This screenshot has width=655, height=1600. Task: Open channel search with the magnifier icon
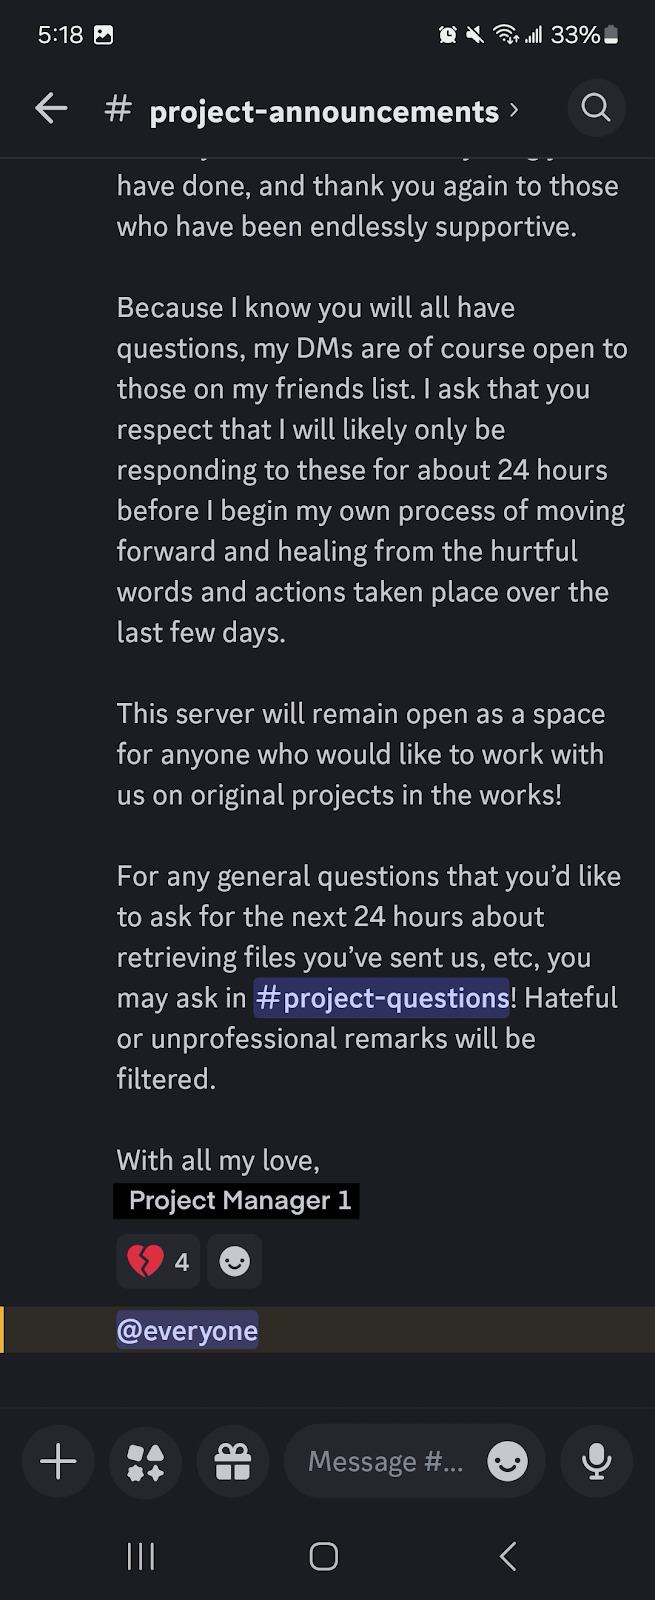point(596,108)
